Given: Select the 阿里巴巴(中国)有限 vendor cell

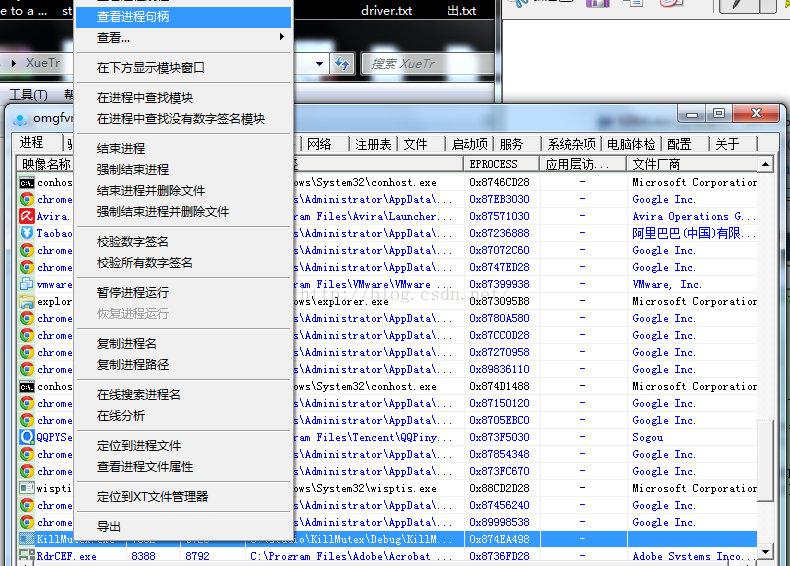Looking at the screenshot, I should (692, 233).
